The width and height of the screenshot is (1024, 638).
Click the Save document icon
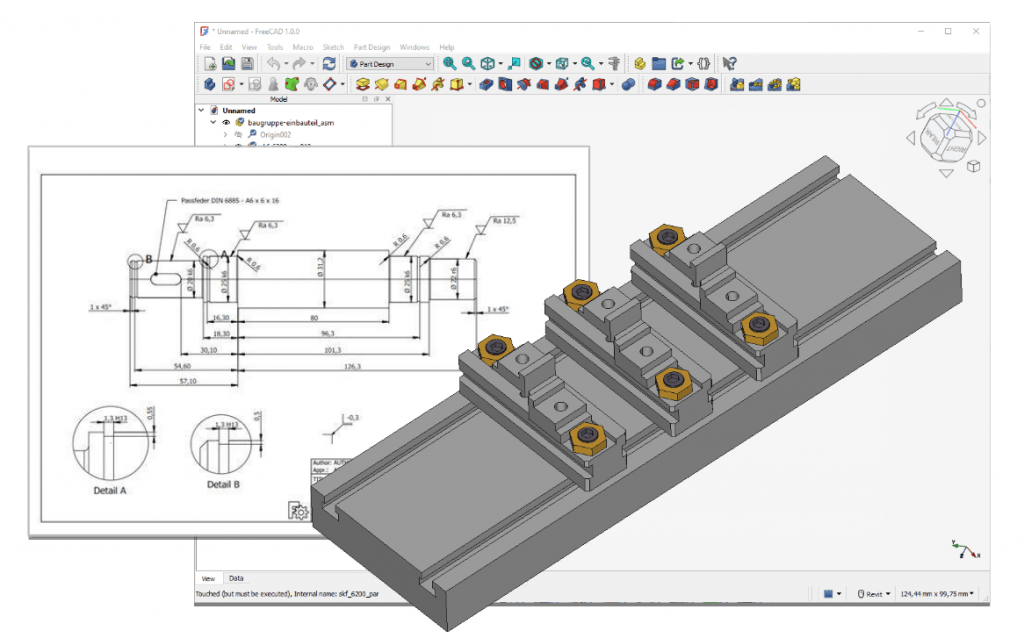coord(247,63)
